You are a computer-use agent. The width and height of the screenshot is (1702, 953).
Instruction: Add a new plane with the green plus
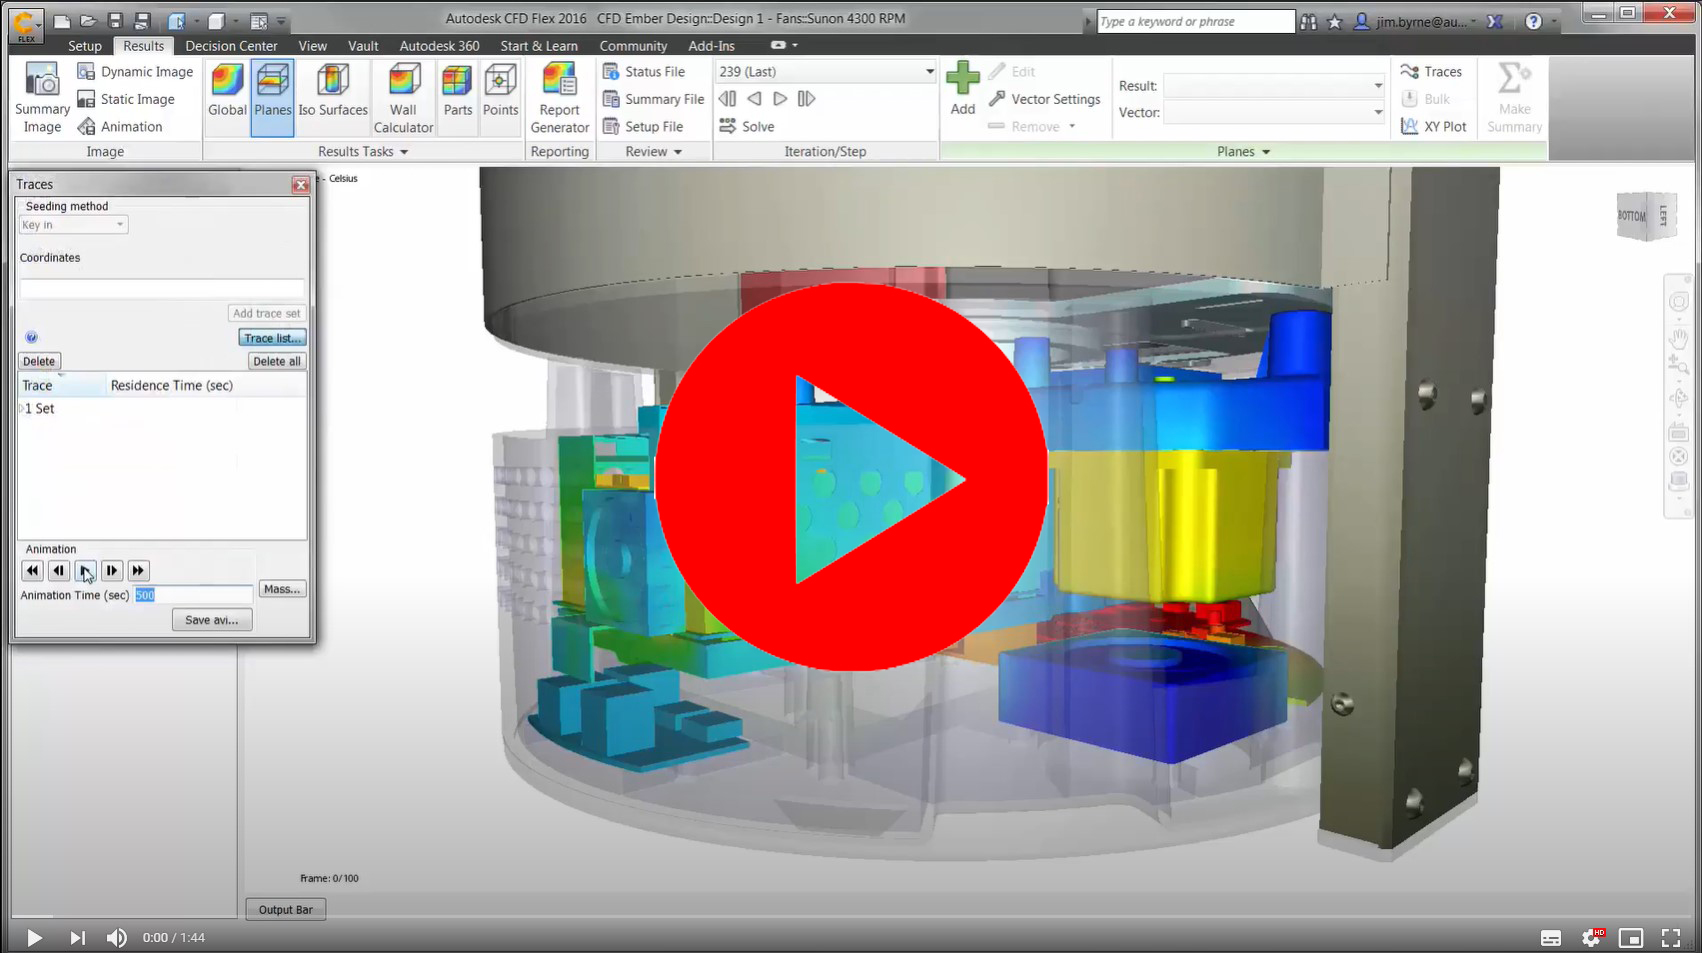coord(963,90)
